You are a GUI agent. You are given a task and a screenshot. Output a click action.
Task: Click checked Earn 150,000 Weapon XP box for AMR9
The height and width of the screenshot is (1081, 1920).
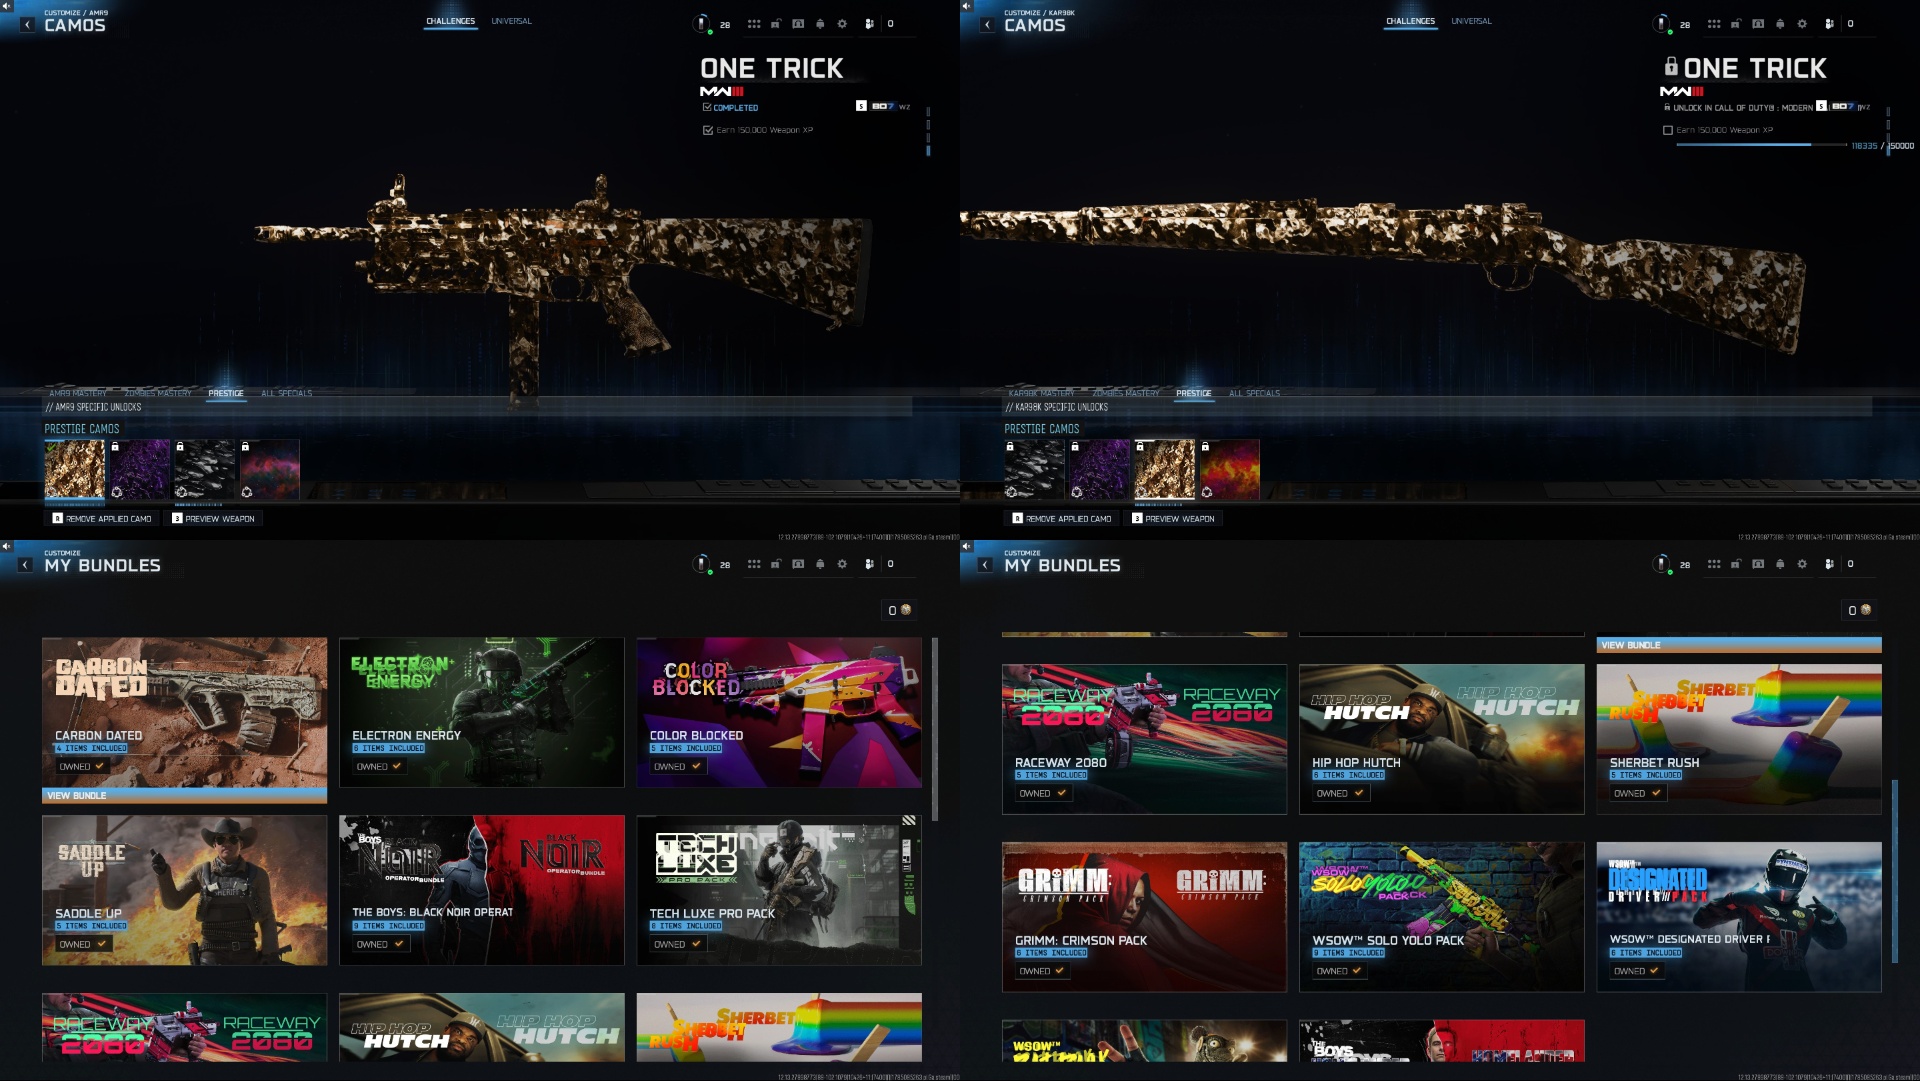[708, 130]
